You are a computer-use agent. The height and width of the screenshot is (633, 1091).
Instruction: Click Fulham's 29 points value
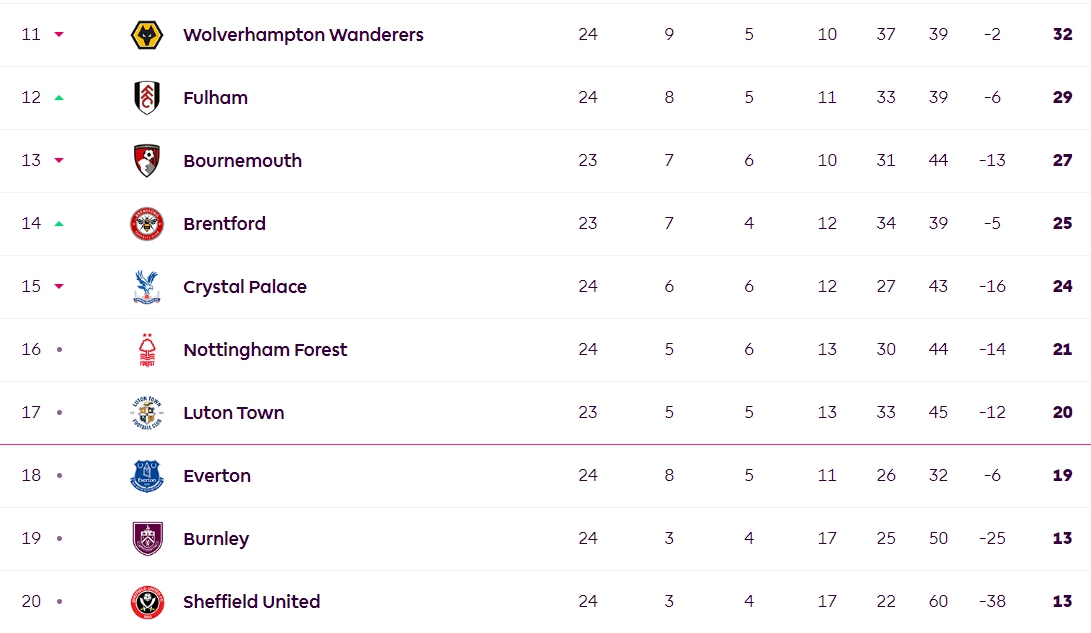(x=1062, y=97)
